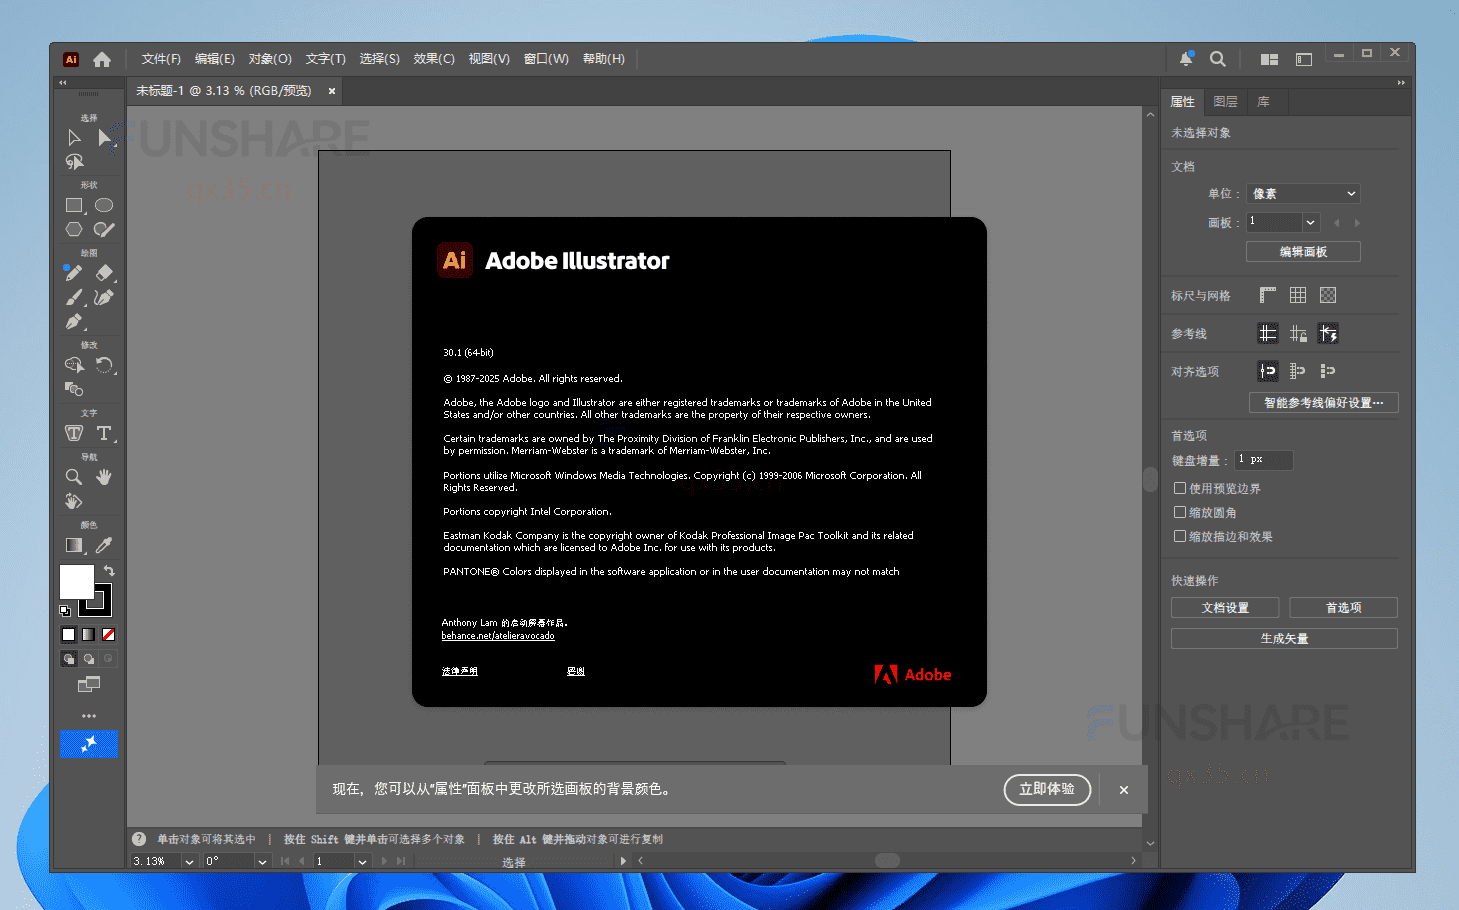
Task: Select the Ellipse tool
Action: tap(104, 205)
